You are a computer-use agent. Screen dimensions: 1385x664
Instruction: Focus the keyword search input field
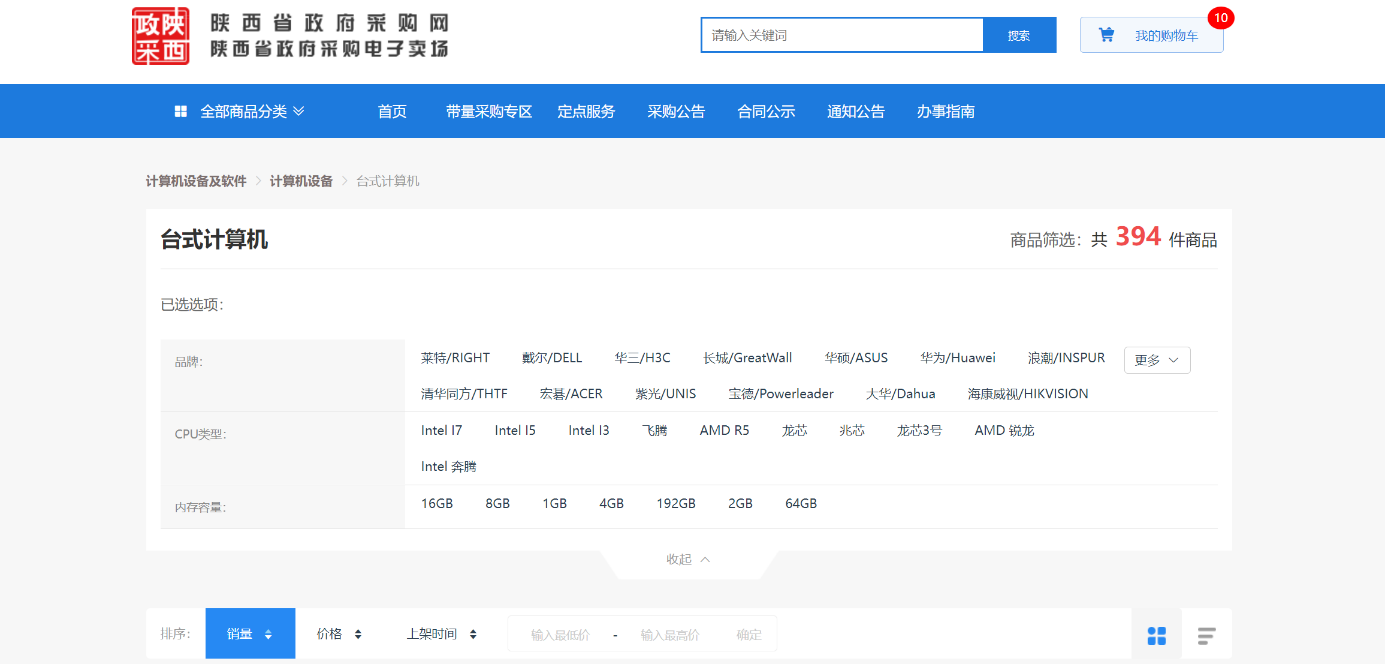842,35
